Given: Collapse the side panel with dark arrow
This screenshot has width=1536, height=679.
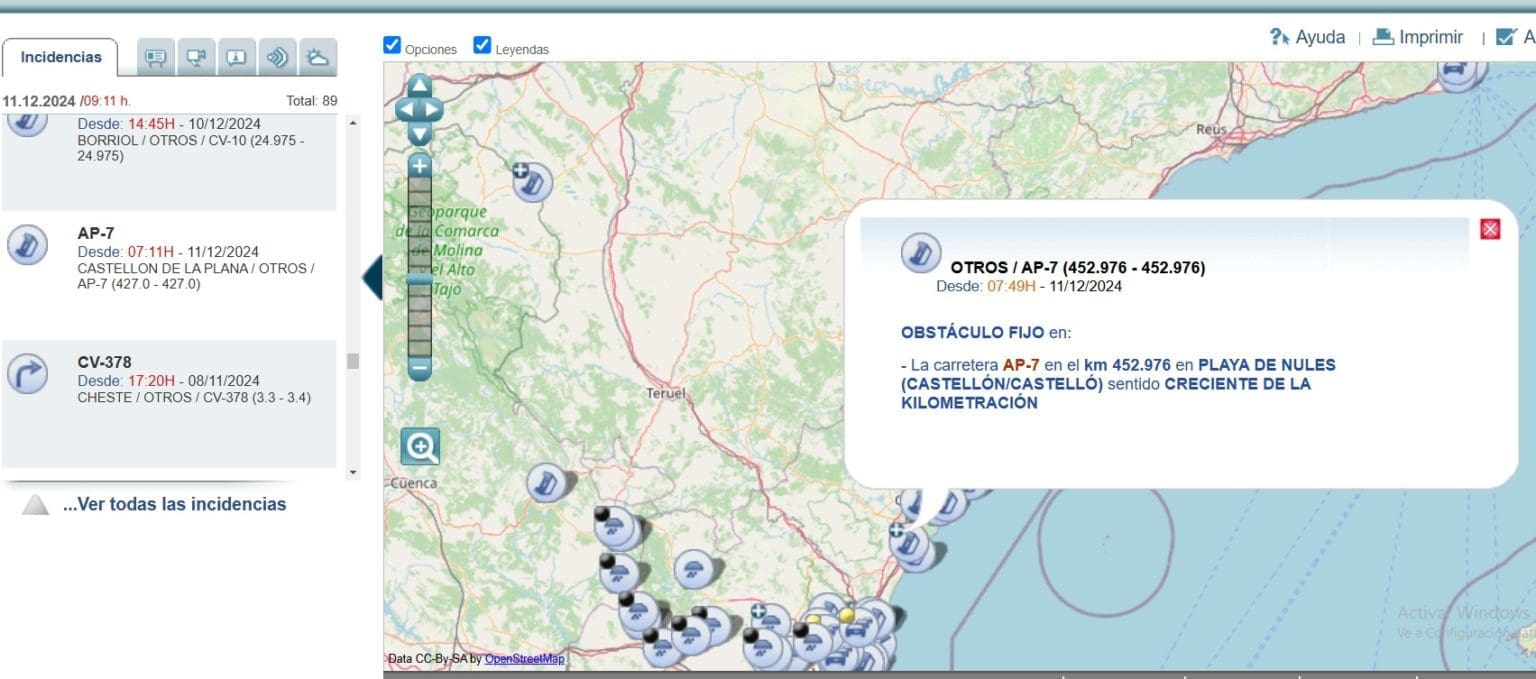Looking at the screenshot, I should pyautogui.click(x=371, y=277).
